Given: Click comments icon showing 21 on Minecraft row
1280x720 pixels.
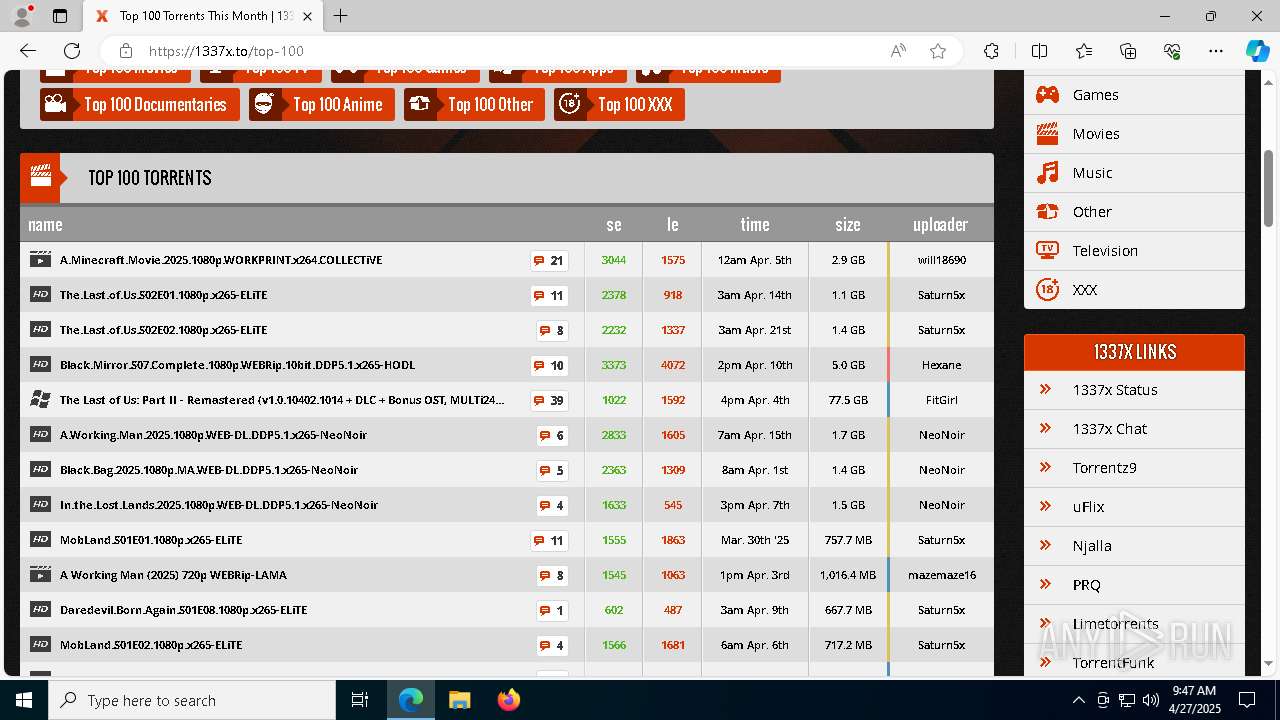Looking at the screenshot, I should (549, 260).
